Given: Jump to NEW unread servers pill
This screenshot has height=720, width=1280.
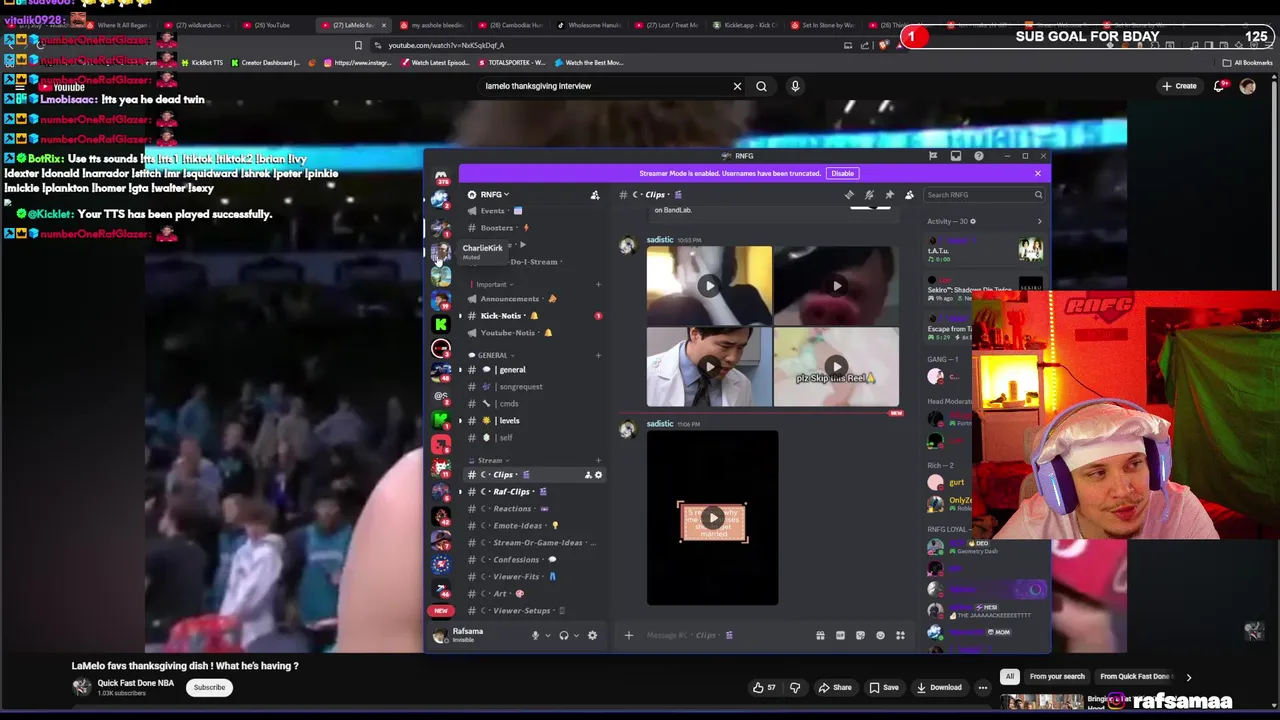Looking at the screenshot, I should [x=440, y=610].
